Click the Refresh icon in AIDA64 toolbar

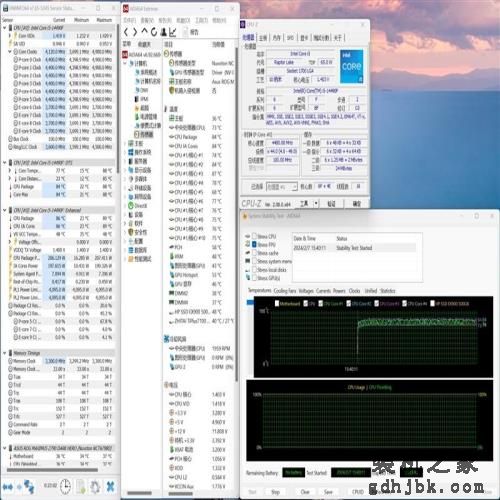(154, 32)
